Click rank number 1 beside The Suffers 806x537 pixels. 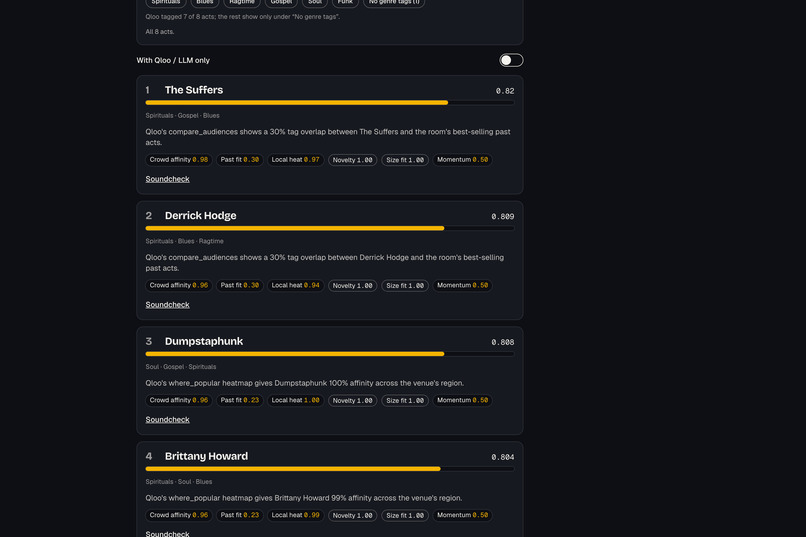coord(148,90)
